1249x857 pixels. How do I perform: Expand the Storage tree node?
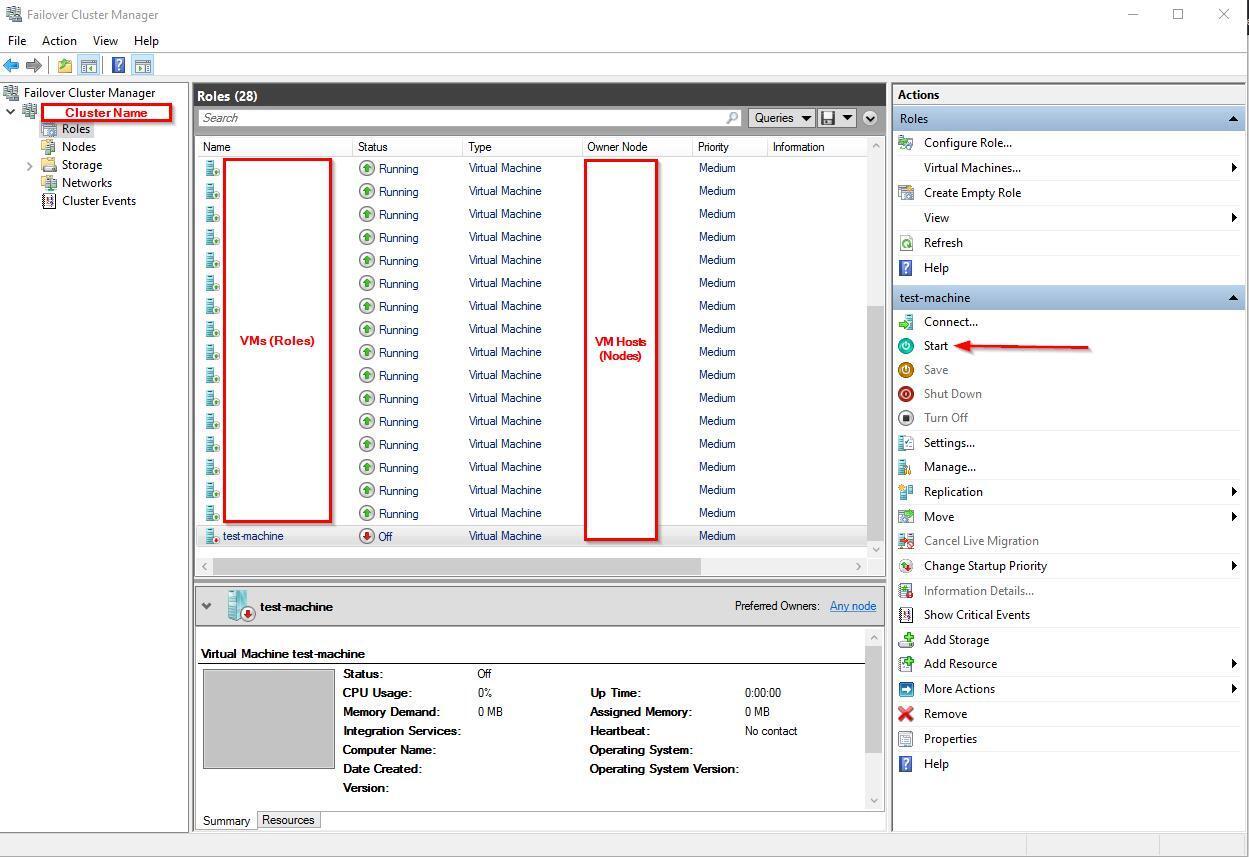30,166
